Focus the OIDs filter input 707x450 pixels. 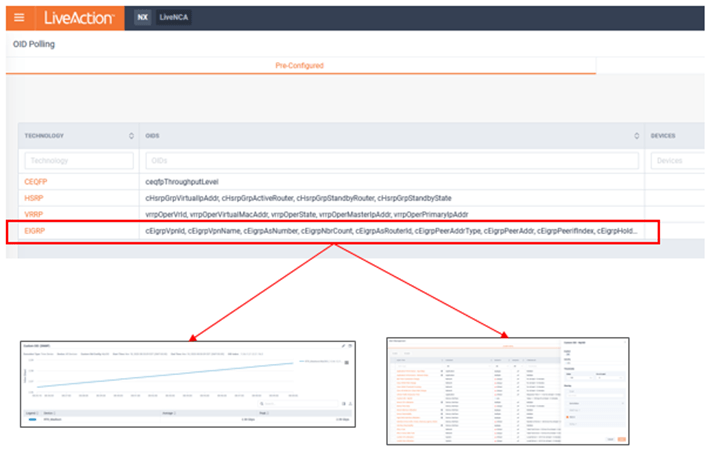coord(392,161)
